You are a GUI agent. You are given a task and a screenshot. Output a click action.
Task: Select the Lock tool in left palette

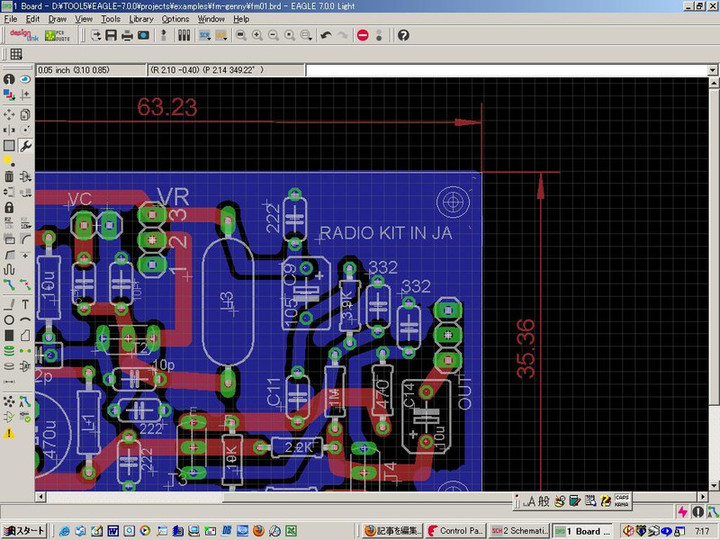pos(9,207)
